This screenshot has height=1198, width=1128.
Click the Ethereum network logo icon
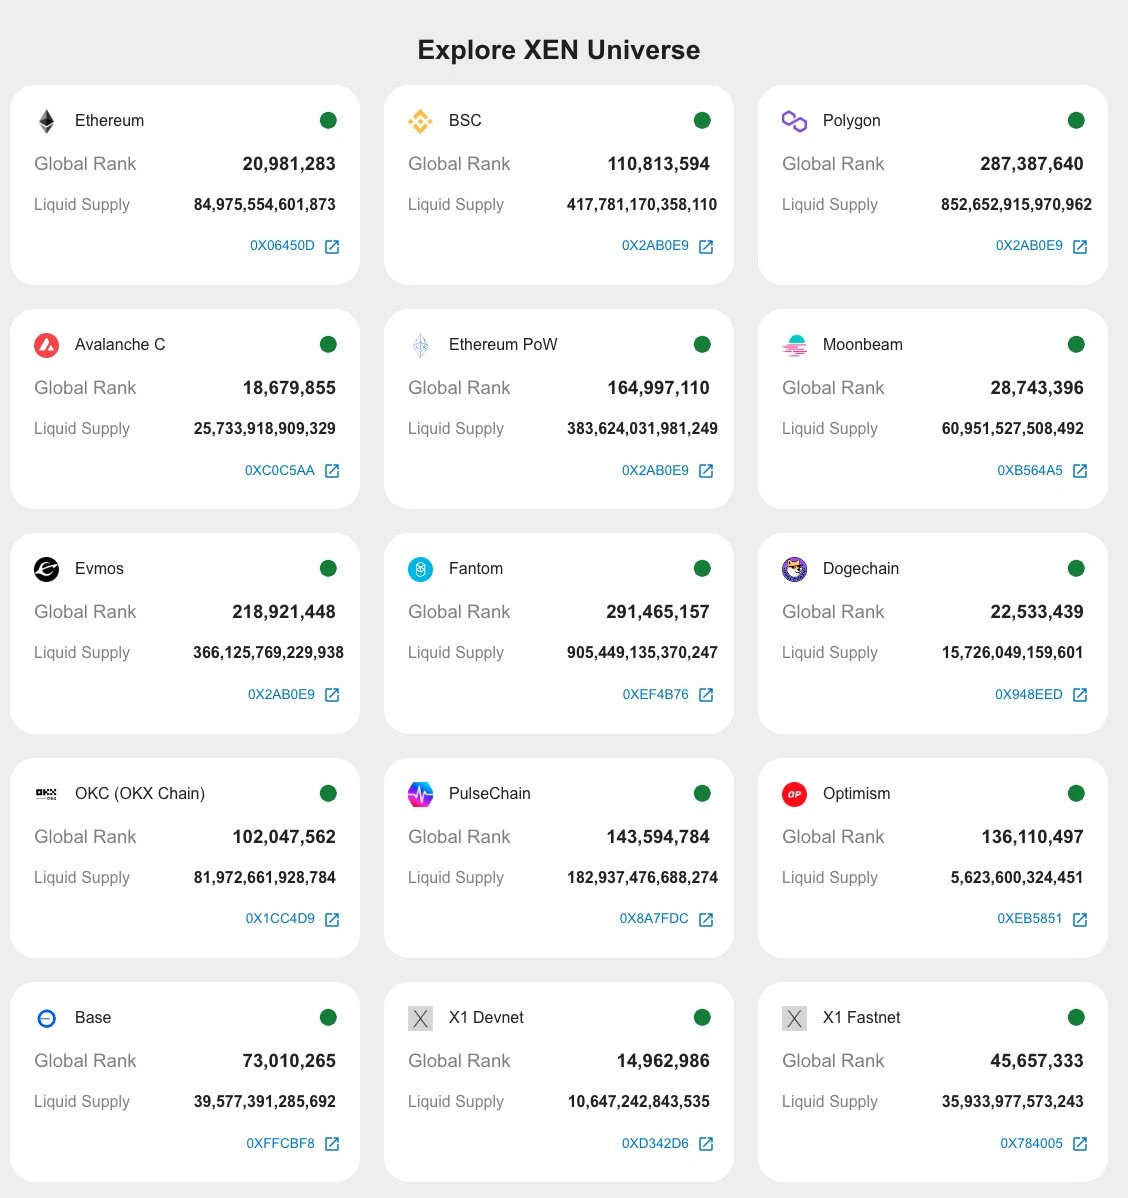tap(46, 120)
